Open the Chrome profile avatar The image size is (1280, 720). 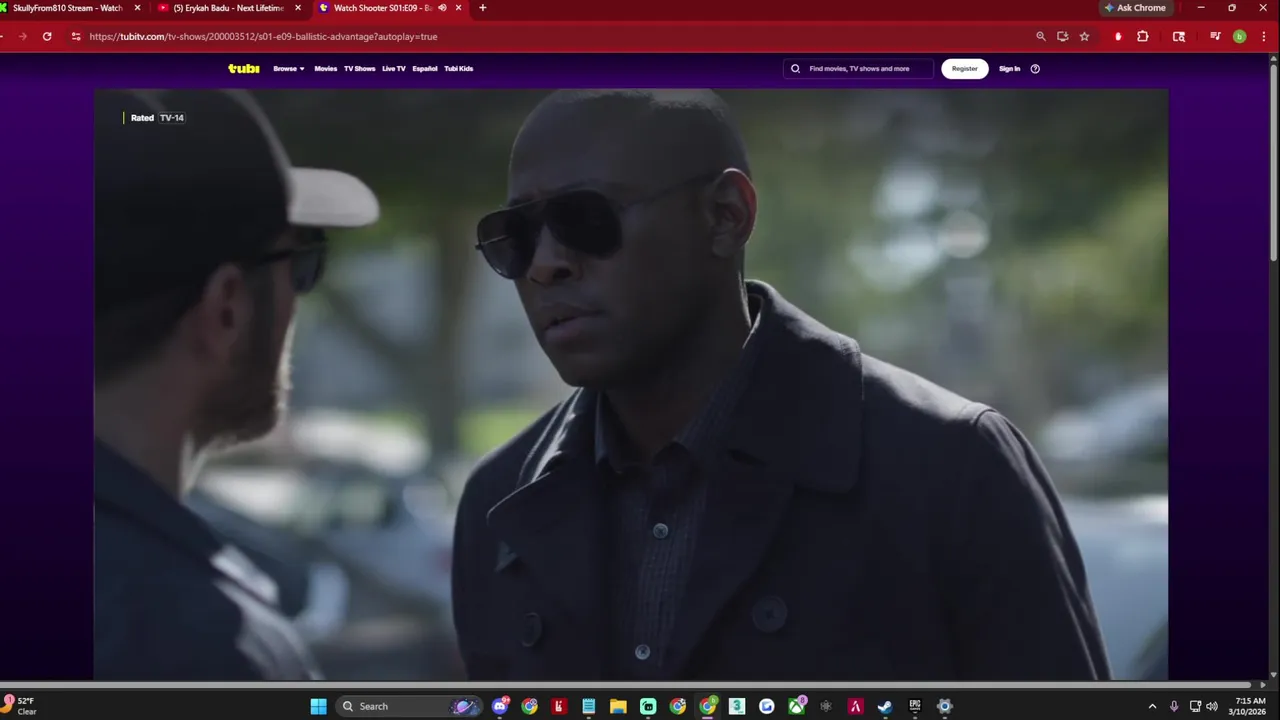coord(1240,36)
